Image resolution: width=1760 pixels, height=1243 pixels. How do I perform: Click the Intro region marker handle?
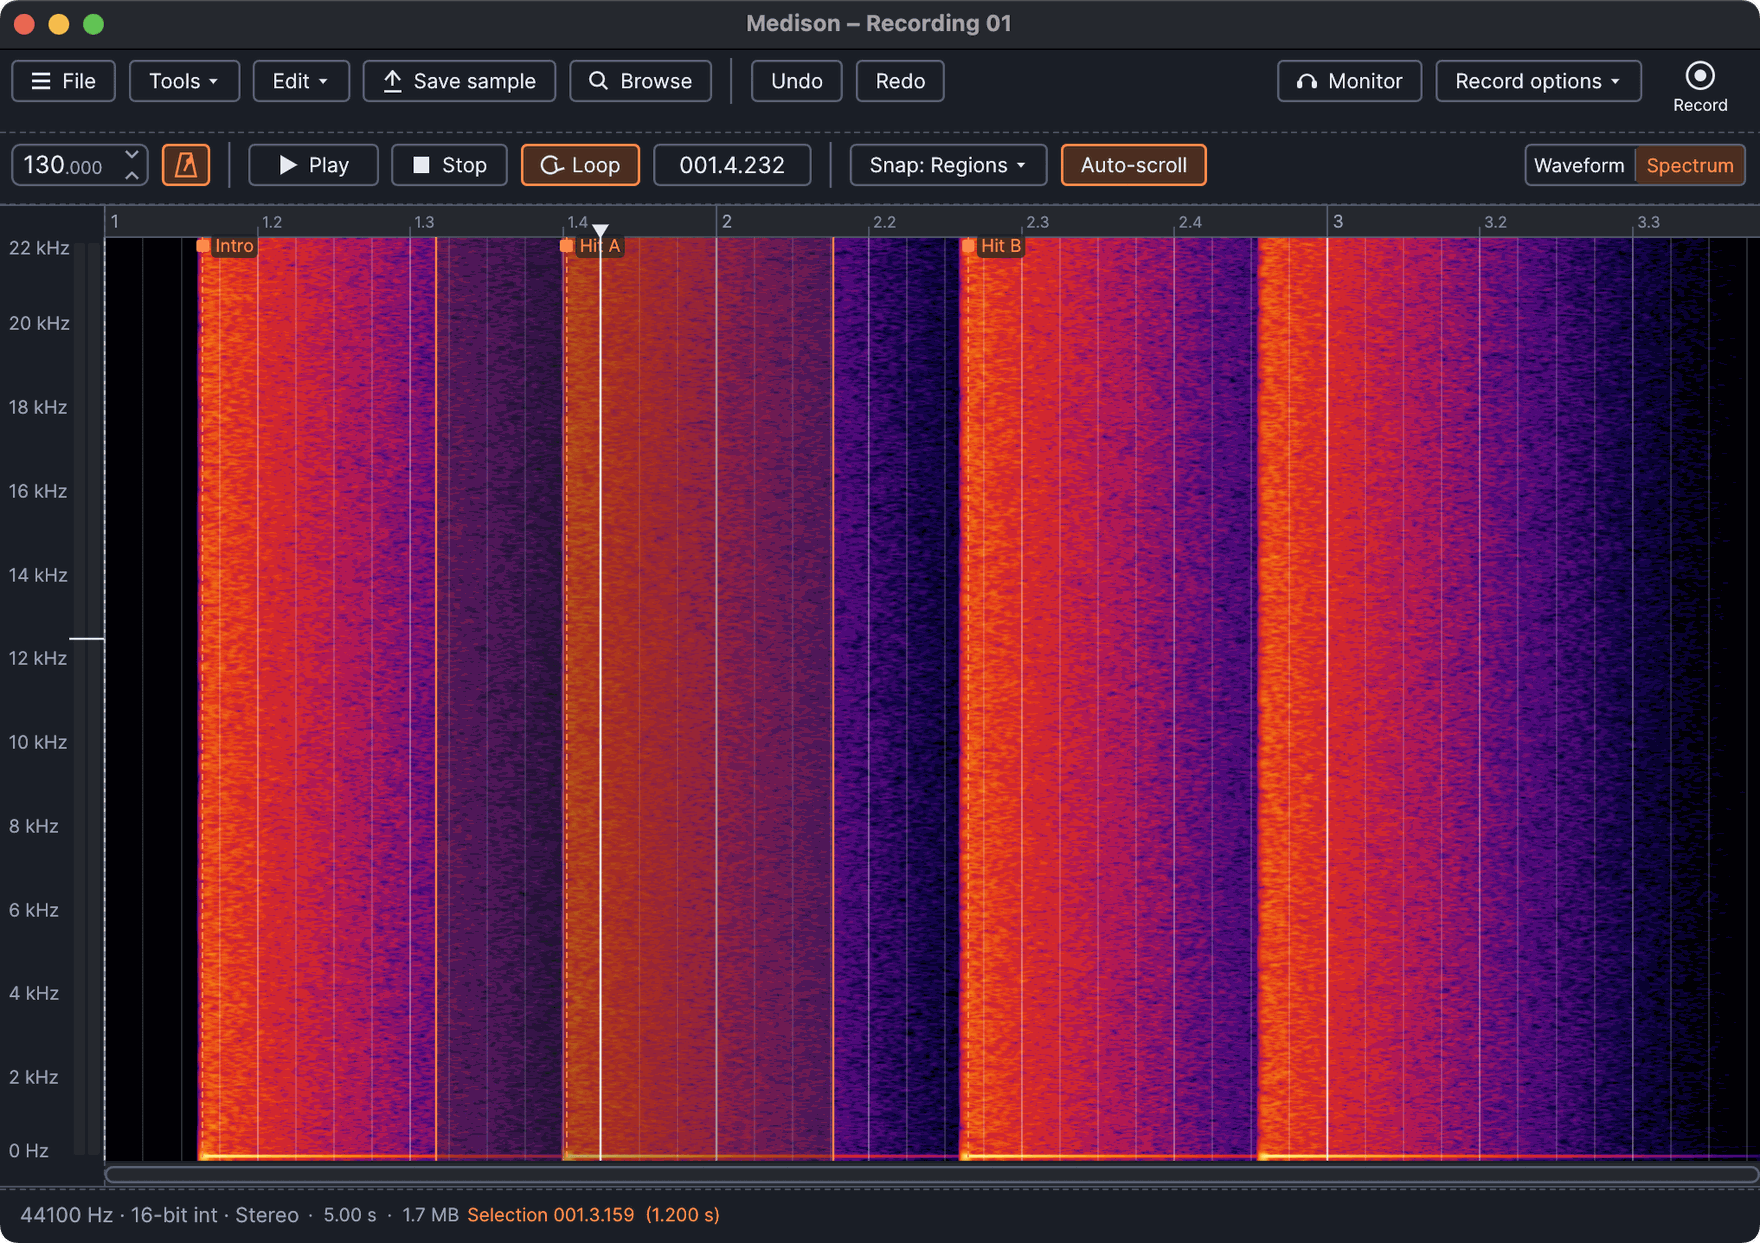(203, 246)
